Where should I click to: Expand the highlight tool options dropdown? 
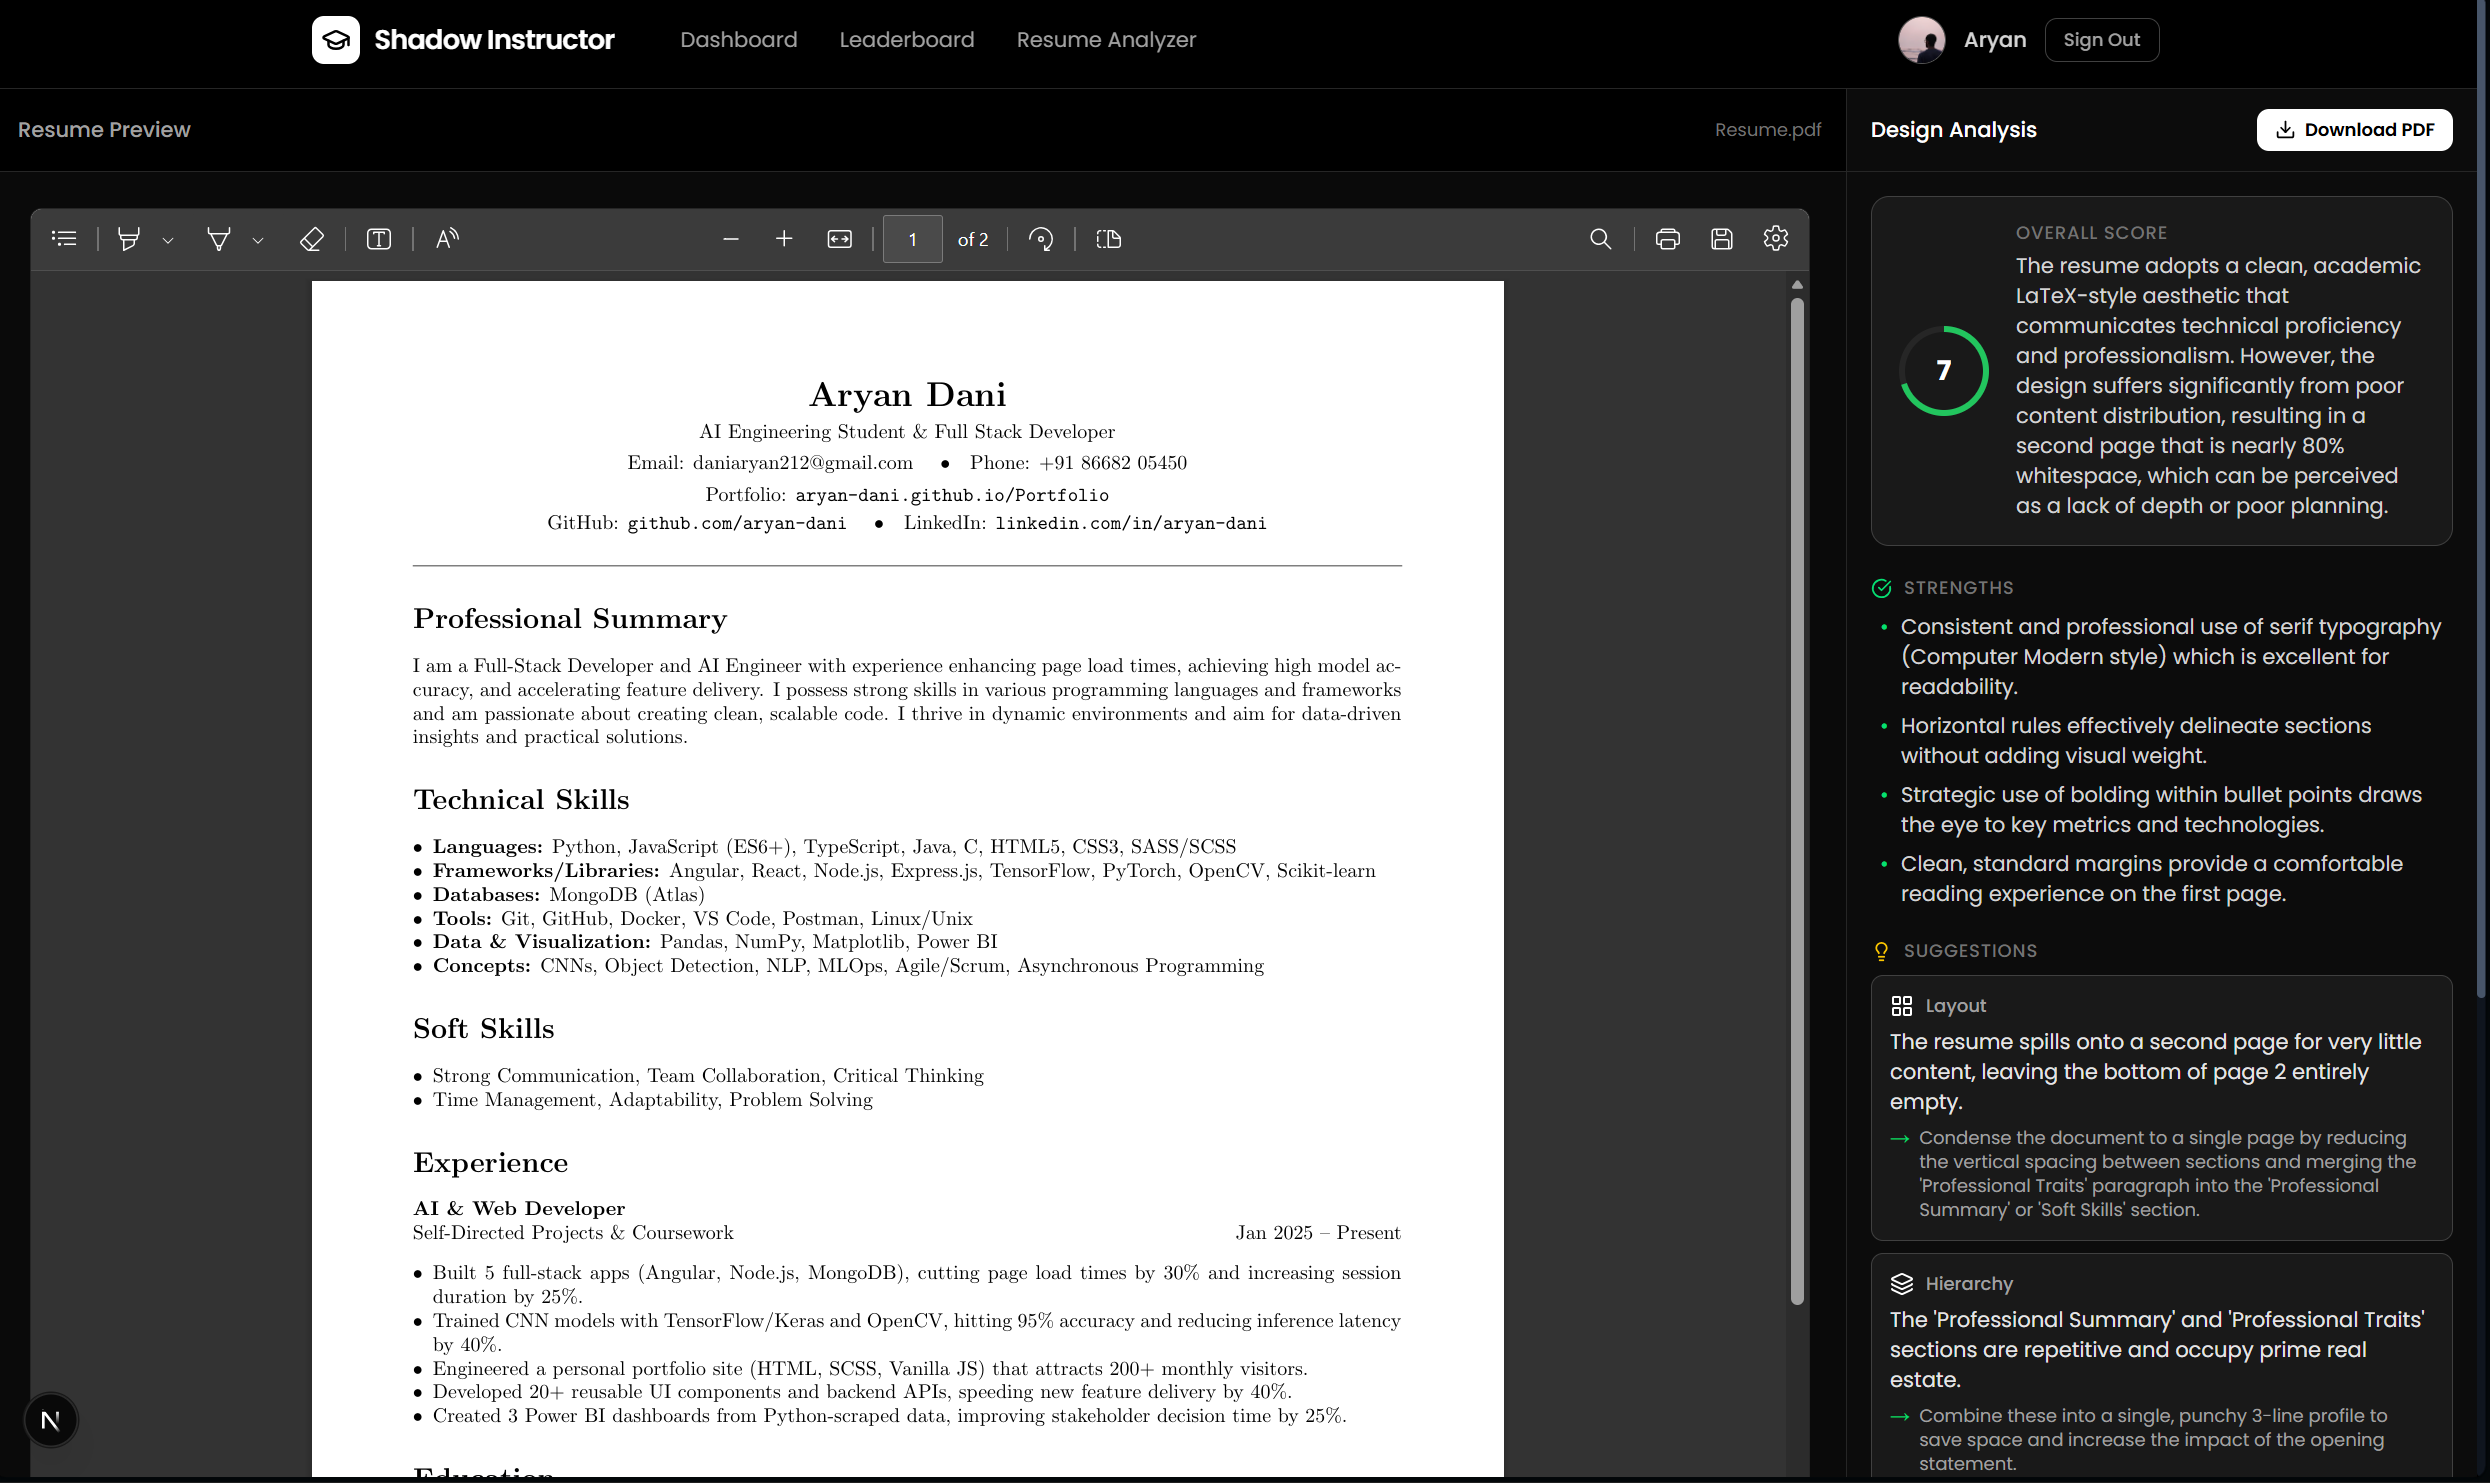click(x=168, y=240)
